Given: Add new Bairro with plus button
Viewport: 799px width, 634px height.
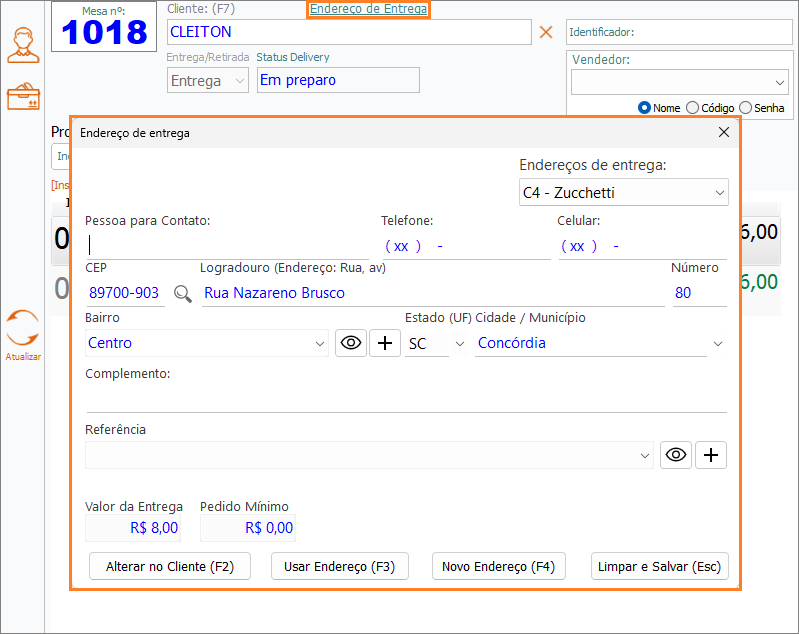Looking at the screenshot, I should 385,343.
